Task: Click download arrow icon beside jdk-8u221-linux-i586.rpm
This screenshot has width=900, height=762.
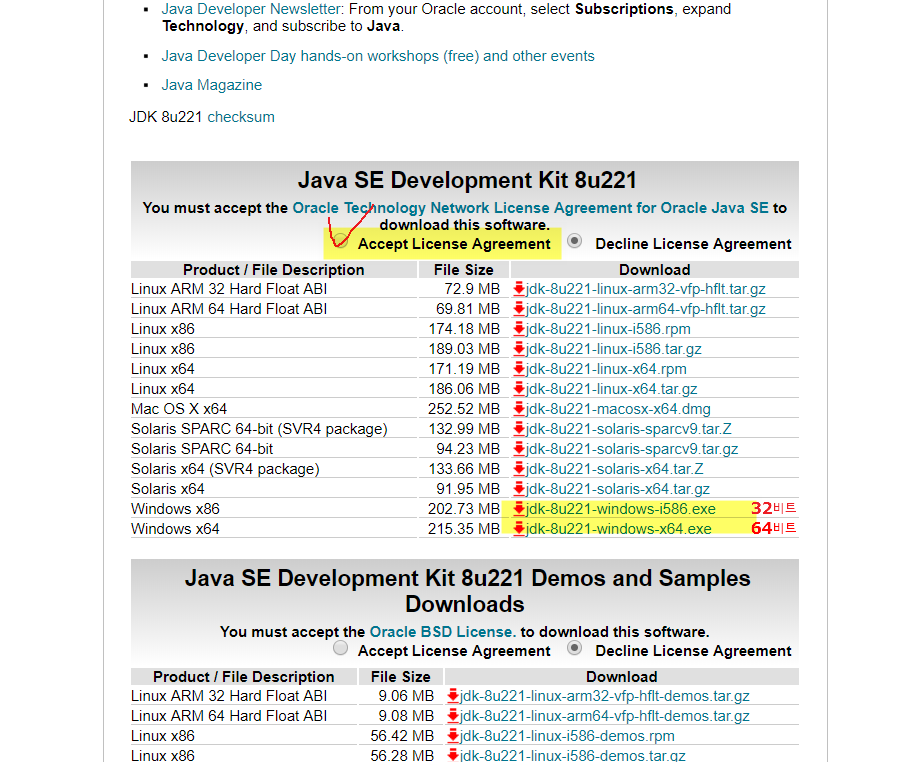Action: tap(519, 329)
